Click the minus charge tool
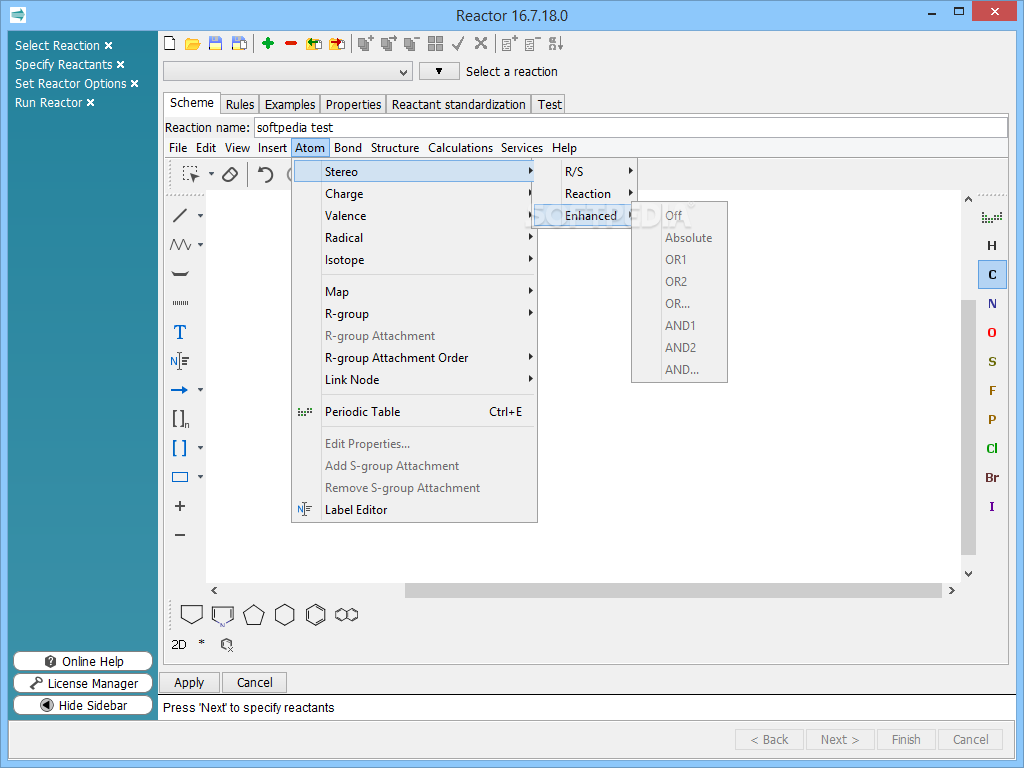The width and height of the screenshot is (1024, 768). pos(180,535)
